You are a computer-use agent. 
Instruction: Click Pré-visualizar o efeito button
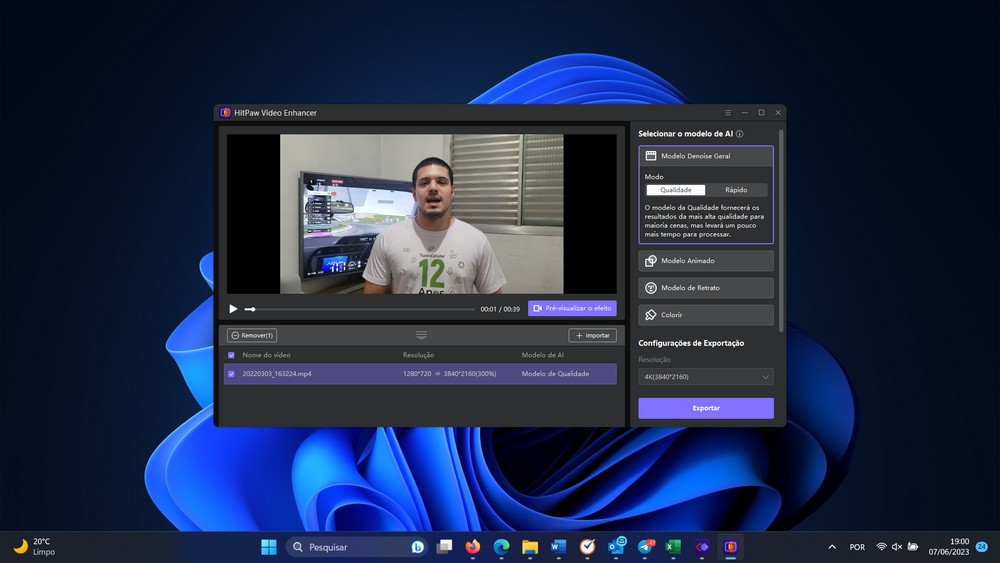pyautogui.click(x=572, y=309)
